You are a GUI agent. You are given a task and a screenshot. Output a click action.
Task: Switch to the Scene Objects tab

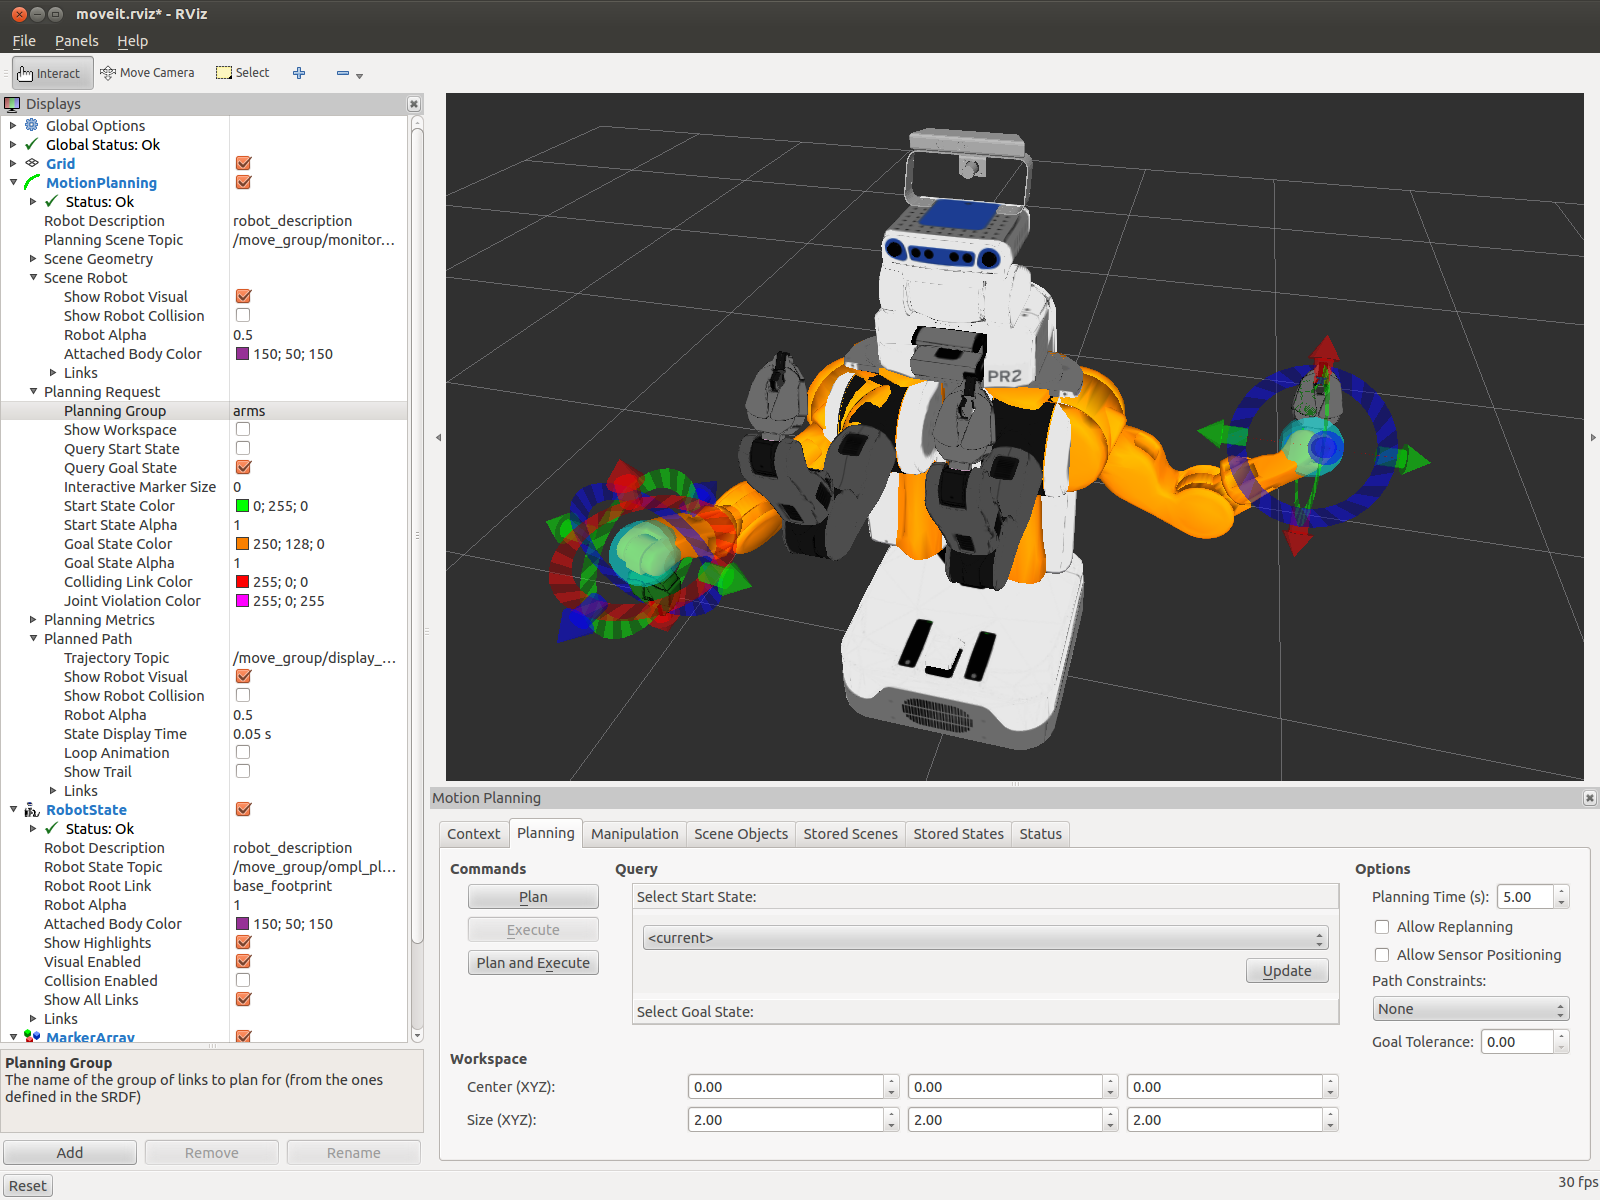coord(740,834)
